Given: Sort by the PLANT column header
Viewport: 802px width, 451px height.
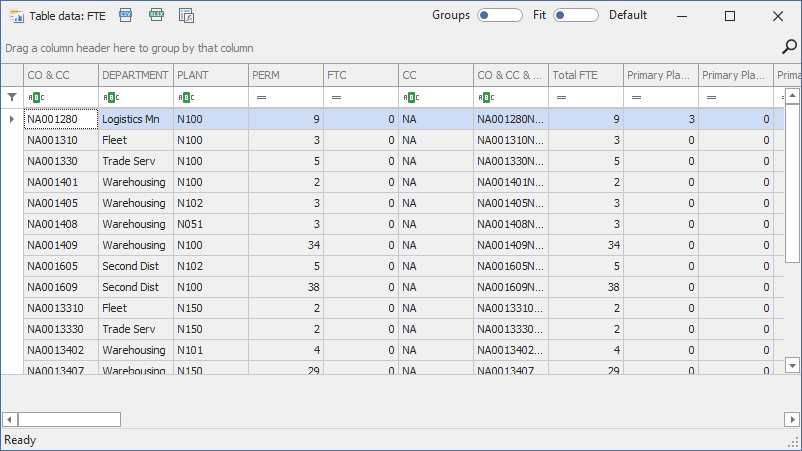Looking at the screenshot, I should point(210,75).
